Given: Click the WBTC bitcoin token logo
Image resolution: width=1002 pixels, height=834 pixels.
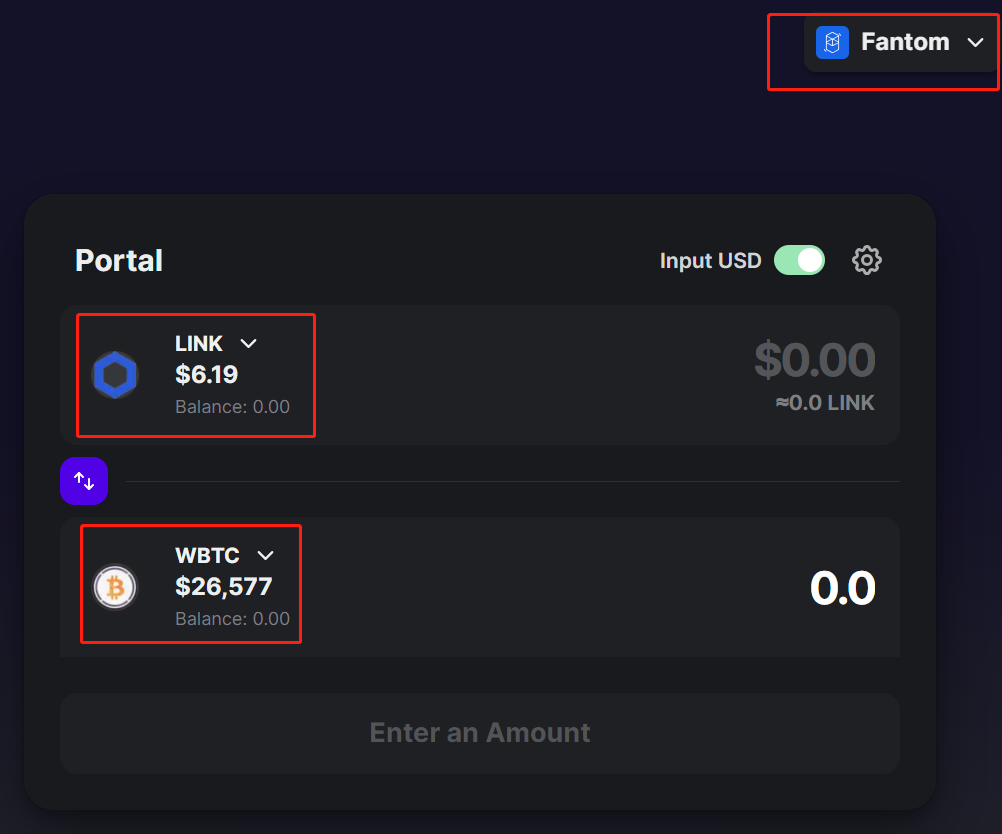Looking at the screenshot, I should (x=115, y=587).
